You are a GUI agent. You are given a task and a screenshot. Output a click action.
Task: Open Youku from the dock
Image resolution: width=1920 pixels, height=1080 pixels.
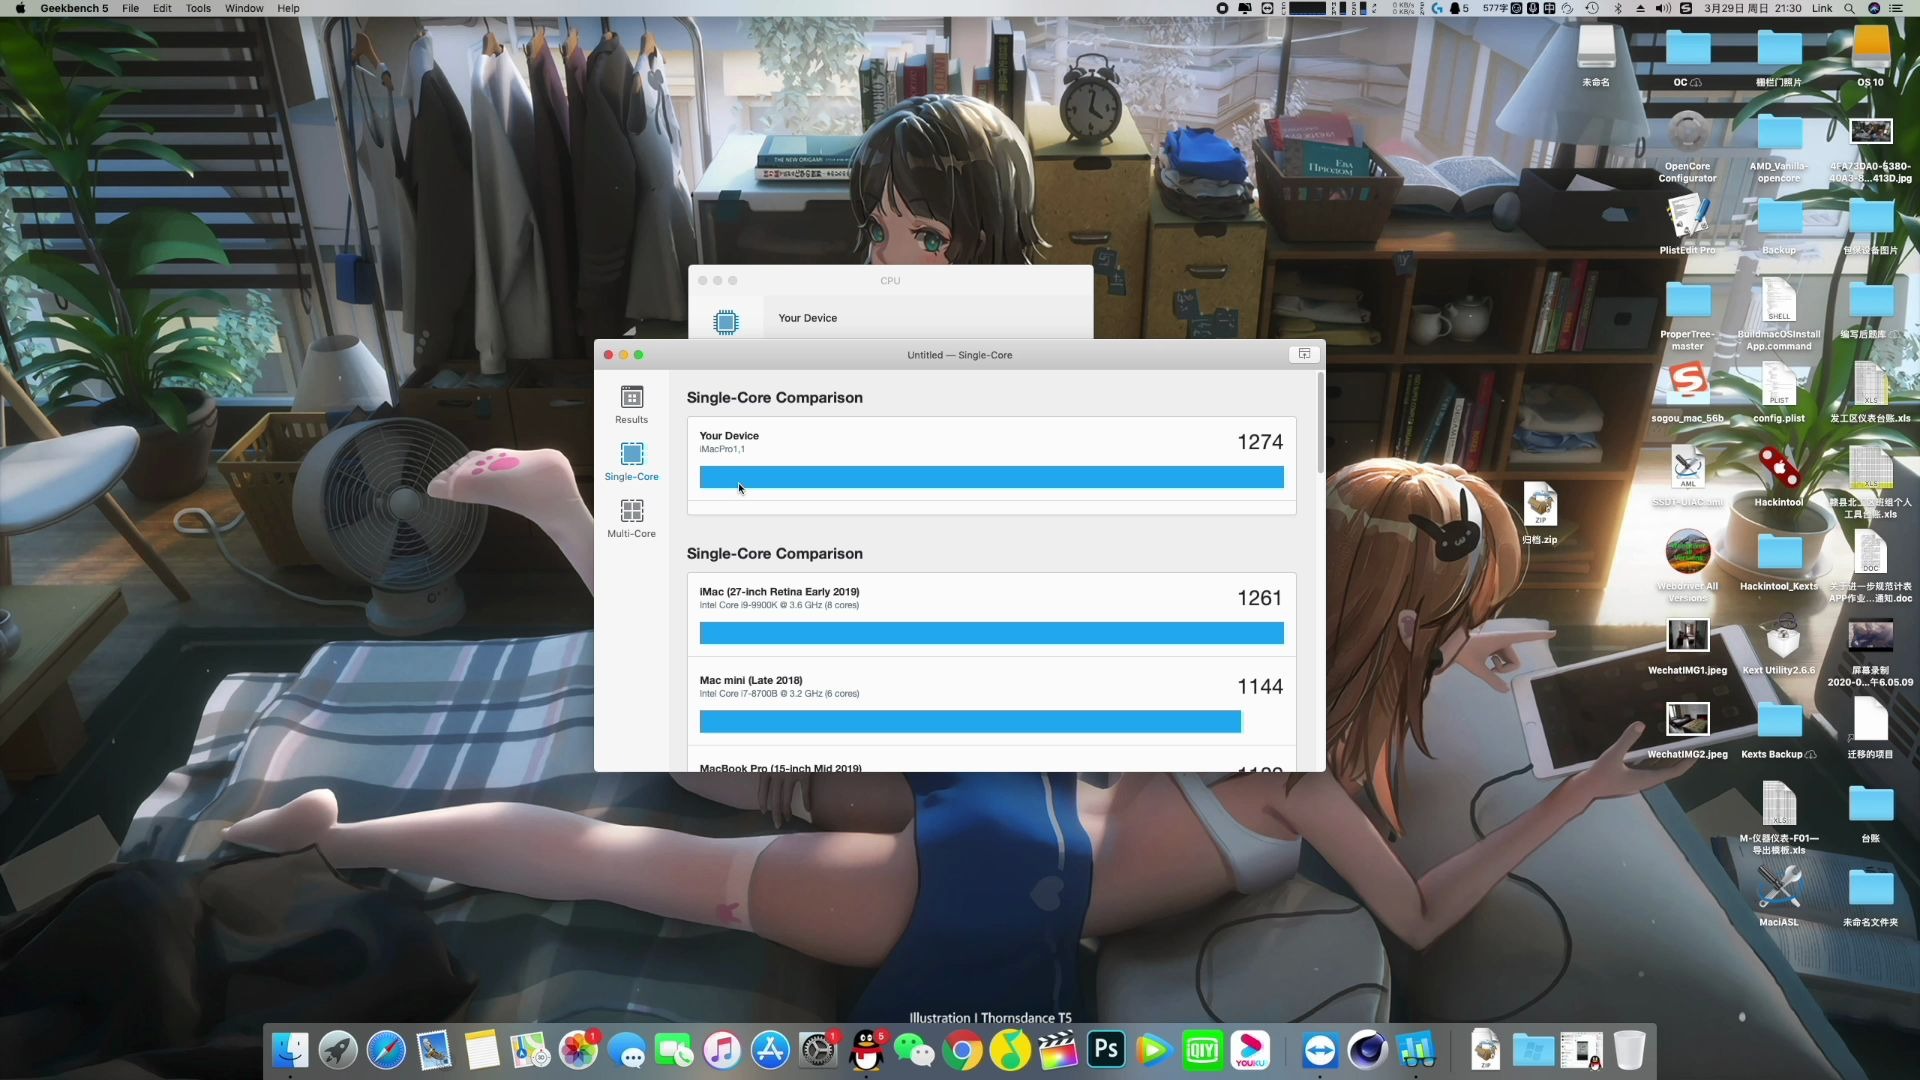coord(1250,1050)
